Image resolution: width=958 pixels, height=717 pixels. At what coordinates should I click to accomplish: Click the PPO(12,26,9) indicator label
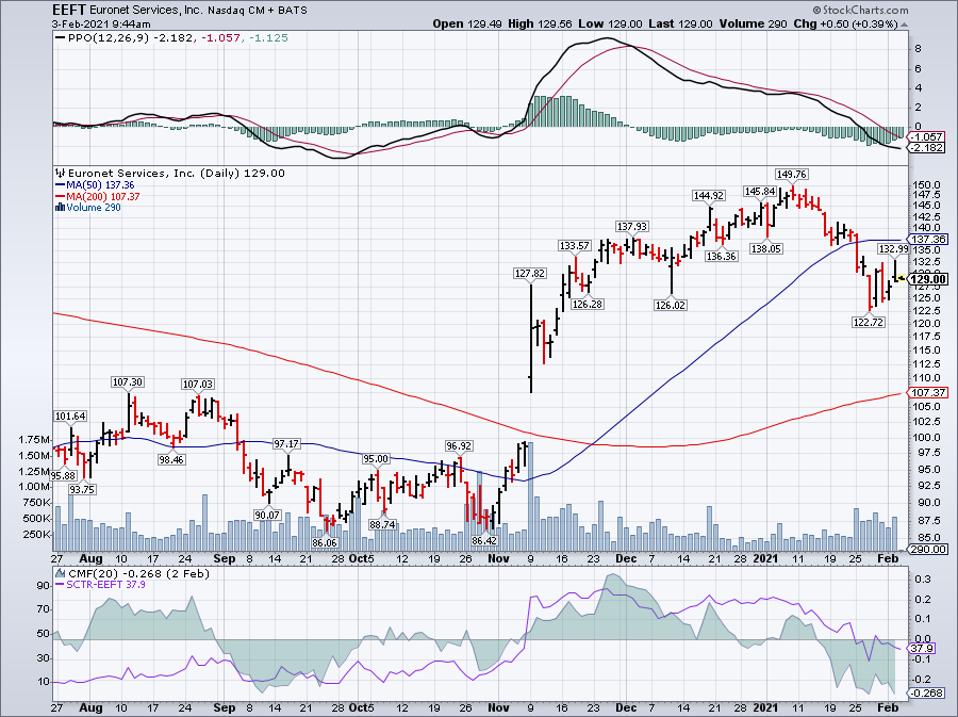(x=108, y=38)
